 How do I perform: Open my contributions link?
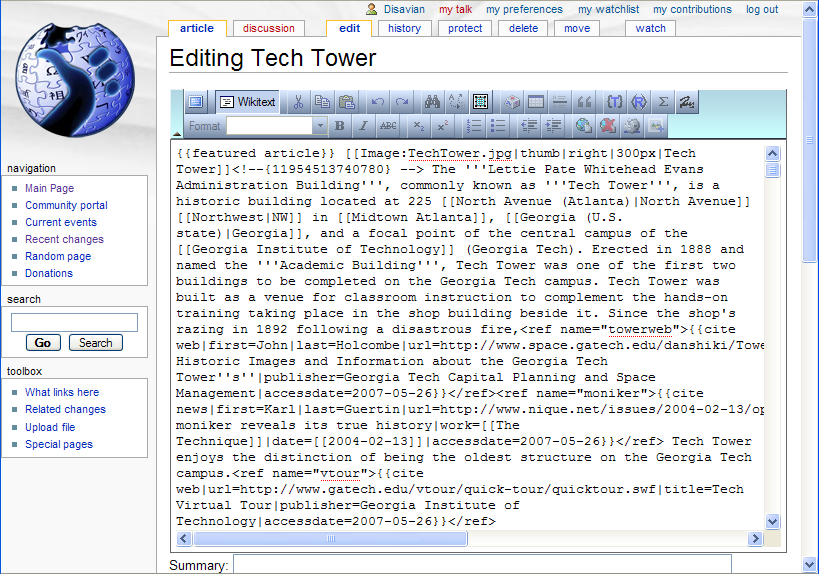[x=692, y=9]
